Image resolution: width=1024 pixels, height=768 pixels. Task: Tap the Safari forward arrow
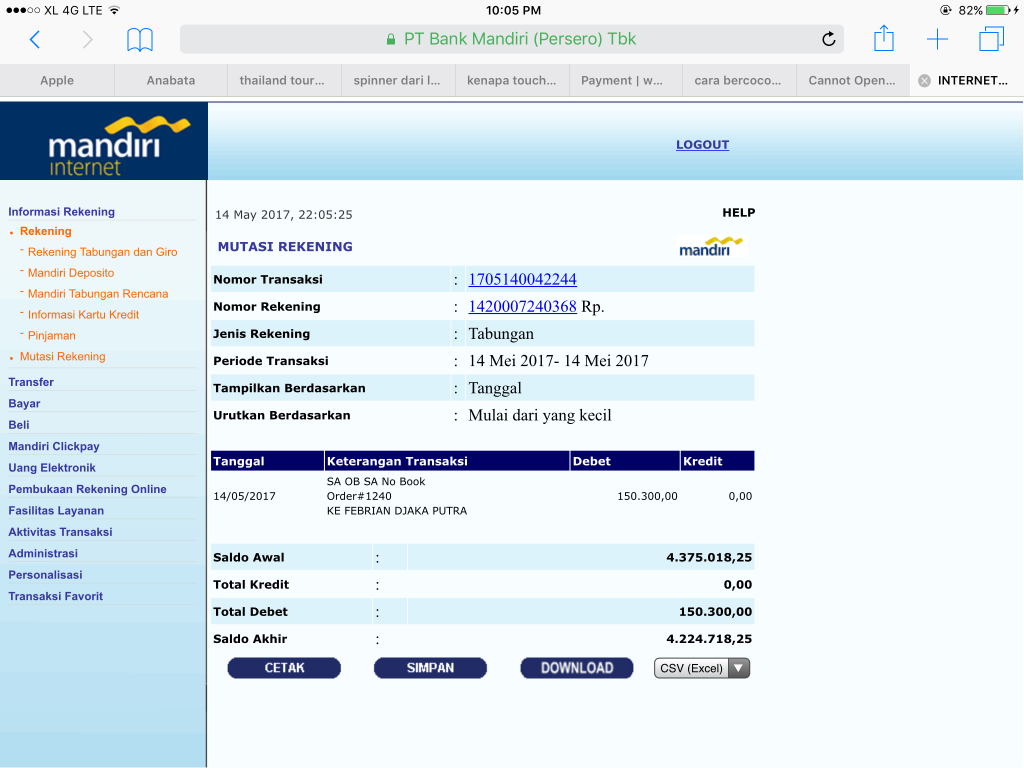point(88,40)
